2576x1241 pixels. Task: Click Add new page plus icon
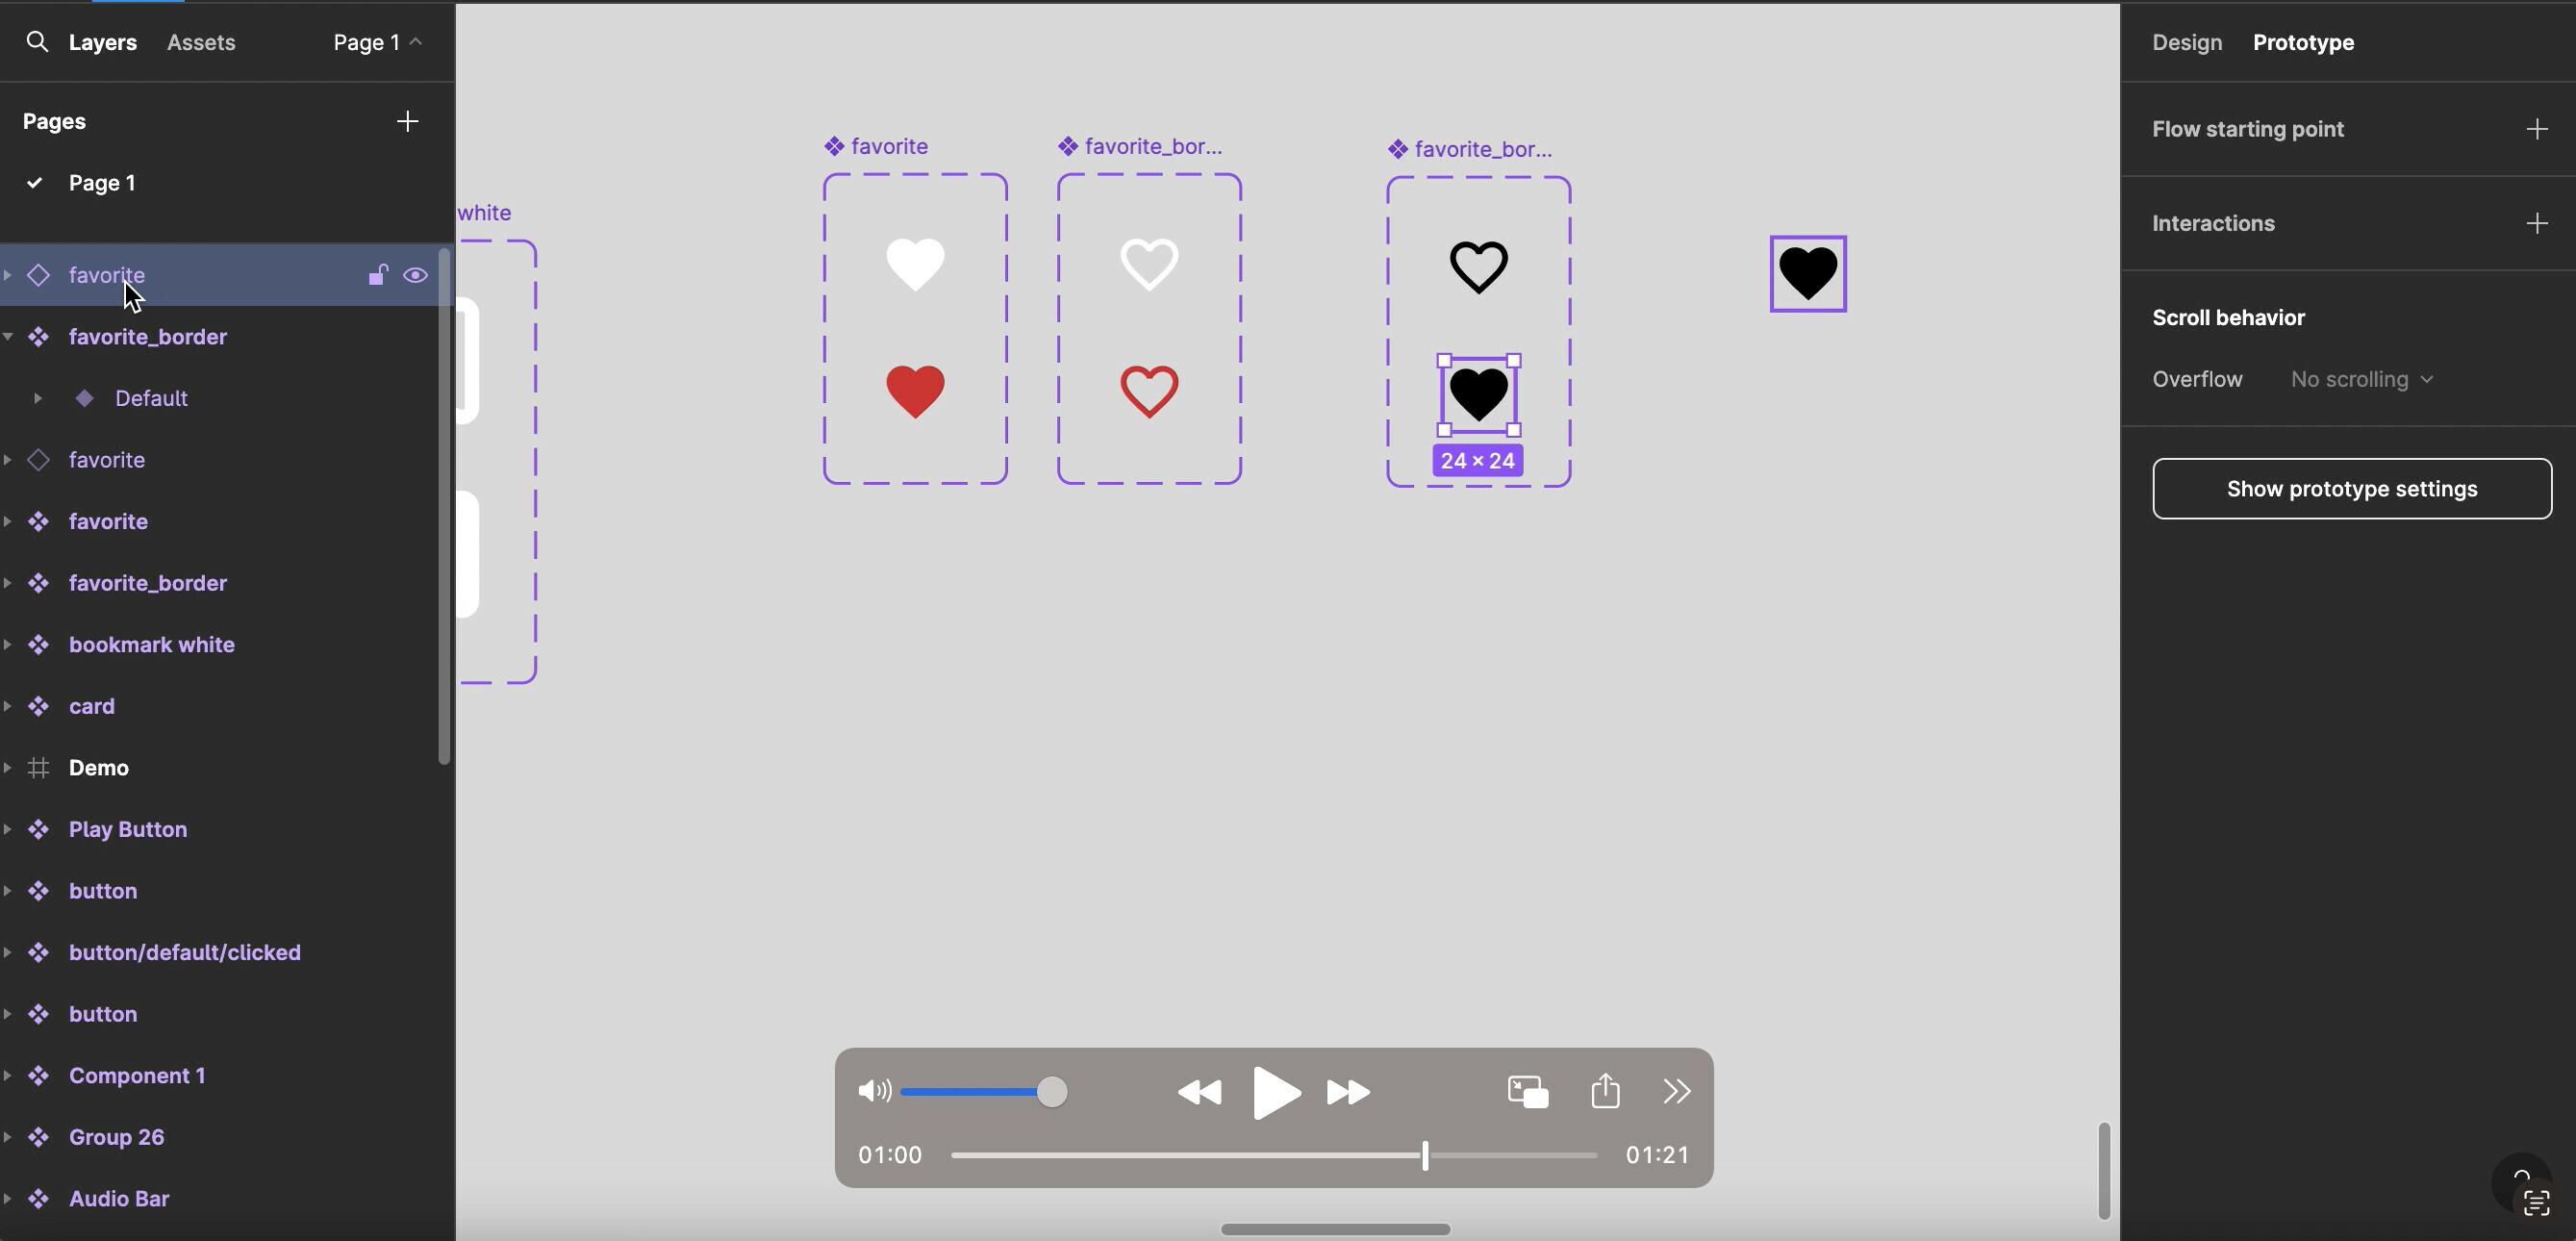click(x=406, y=121)
